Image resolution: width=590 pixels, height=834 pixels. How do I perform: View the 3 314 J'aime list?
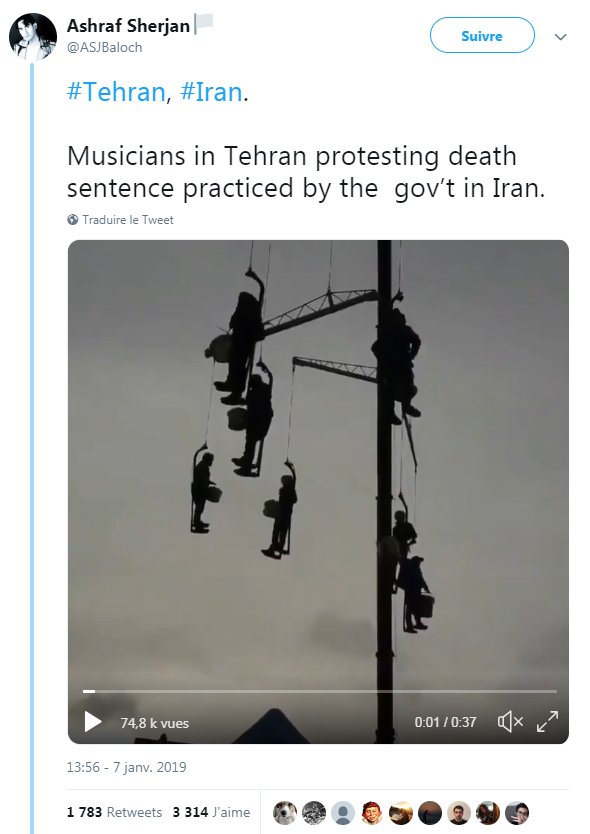211,812
